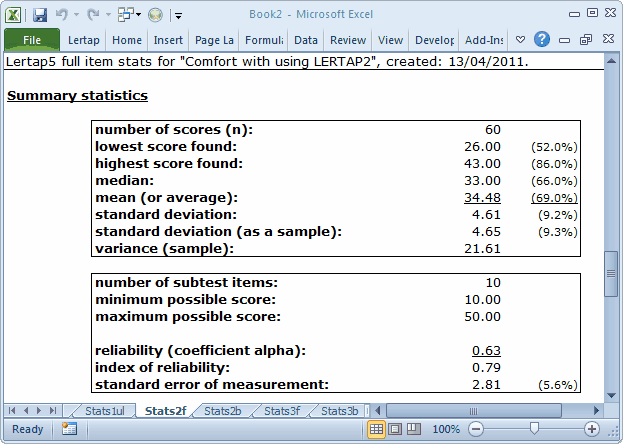Minimize the workbook window in ribbon bar
The width and height of the screenshot is (623, 444).
coord(564,40)
